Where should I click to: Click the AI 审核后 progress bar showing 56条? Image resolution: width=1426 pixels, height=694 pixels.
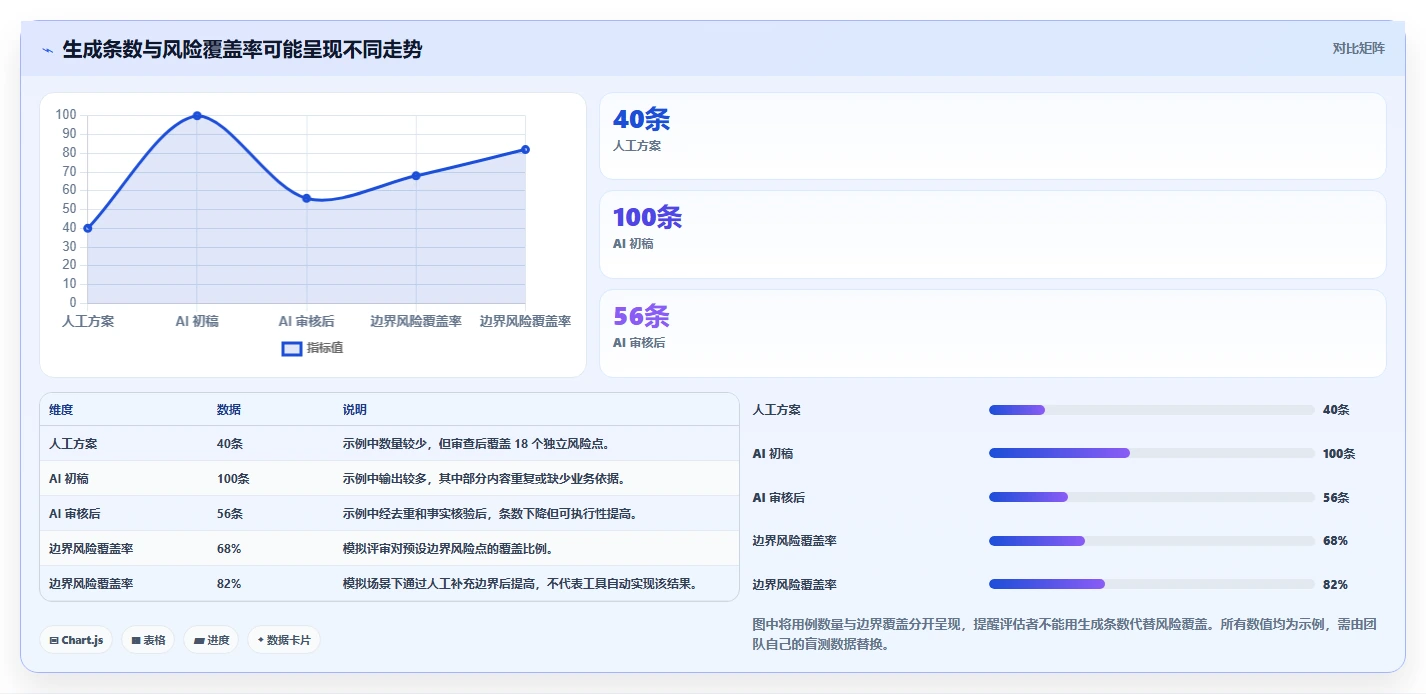click(1151, 497)
